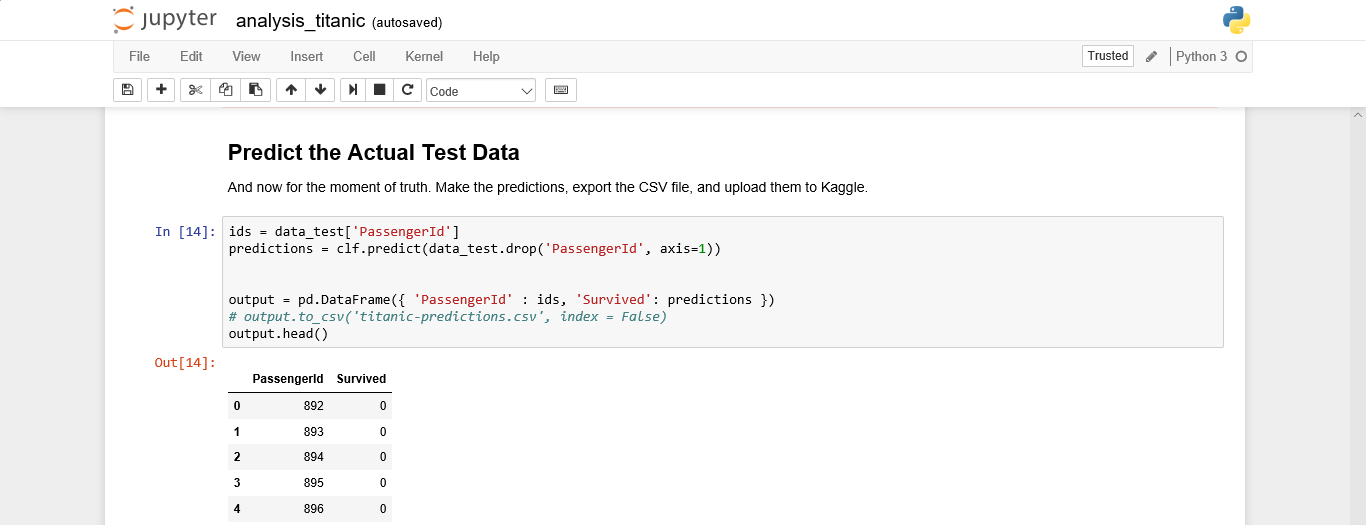The width and height of the screenshot is (1366, 525).
Task: Open the Kernel menu
Action: point(424,56)
